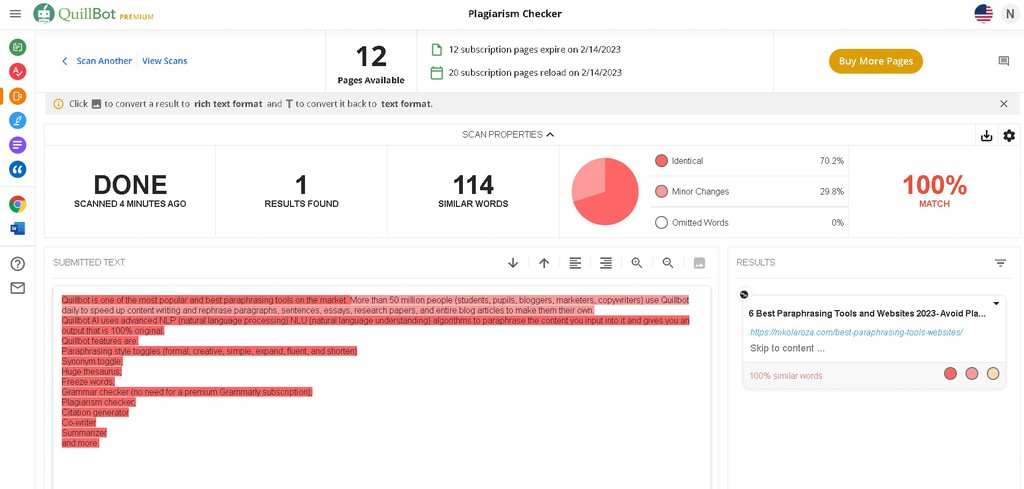Click the 100% MATCH score

click(x=935, y=191)
